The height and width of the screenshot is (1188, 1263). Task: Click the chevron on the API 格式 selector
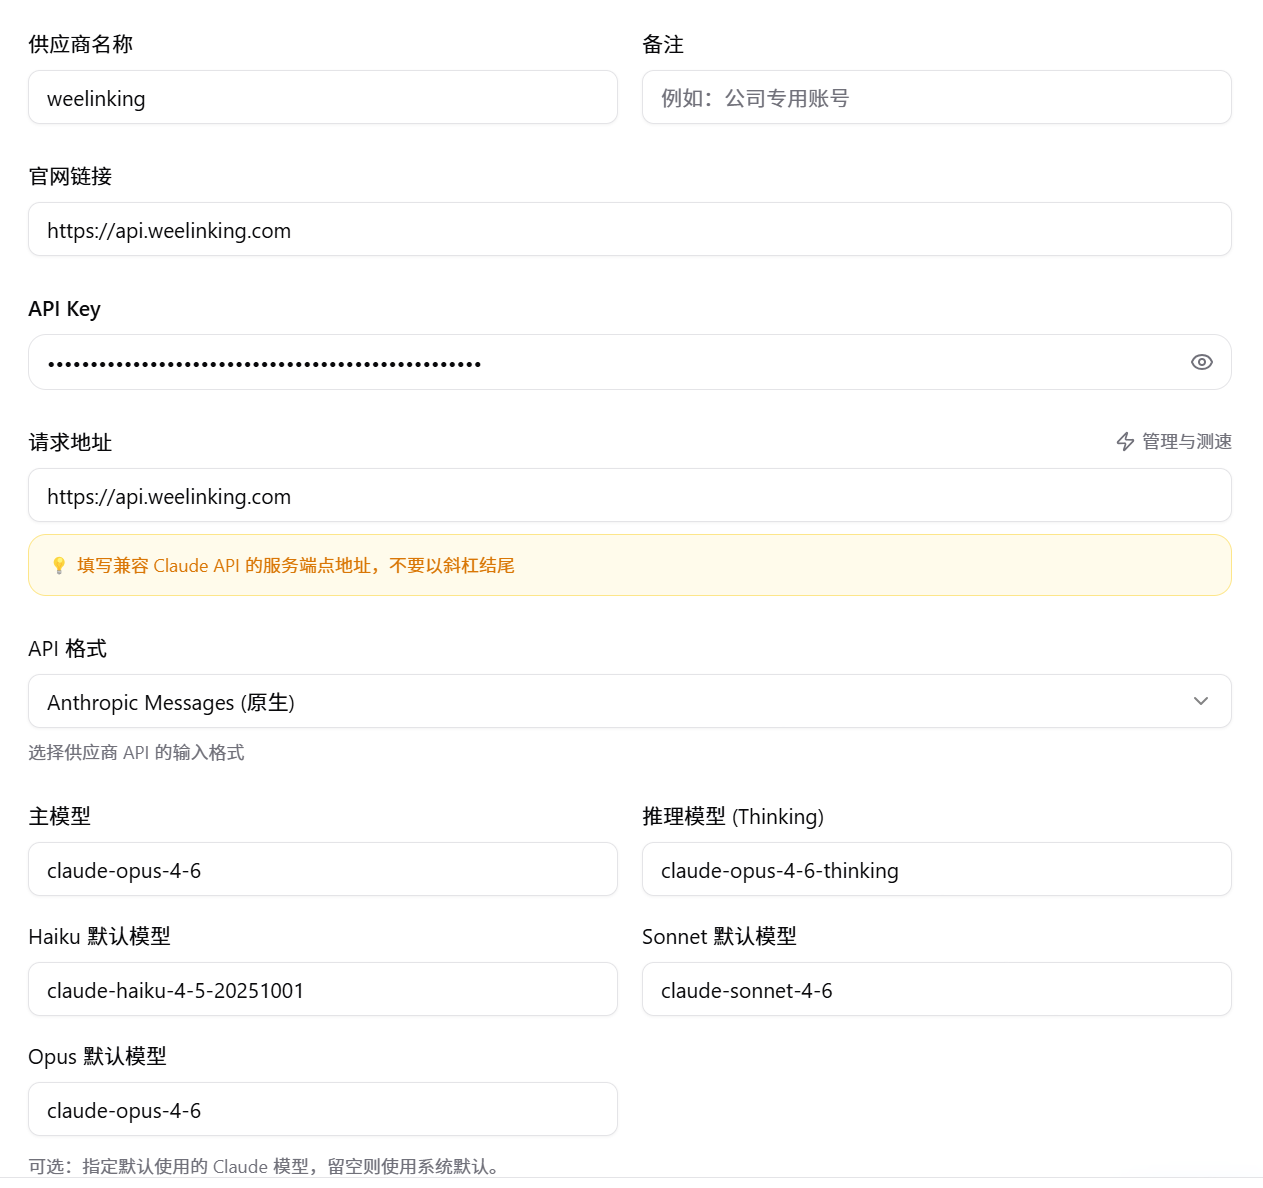1201,701
